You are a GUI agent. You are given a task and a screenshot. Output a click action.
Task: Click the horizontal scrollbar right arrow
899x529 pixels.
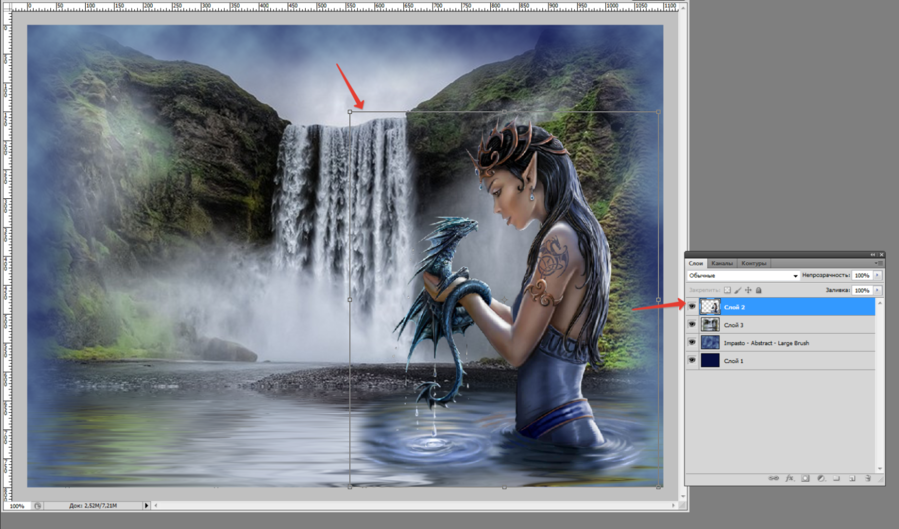click(673, 506)
